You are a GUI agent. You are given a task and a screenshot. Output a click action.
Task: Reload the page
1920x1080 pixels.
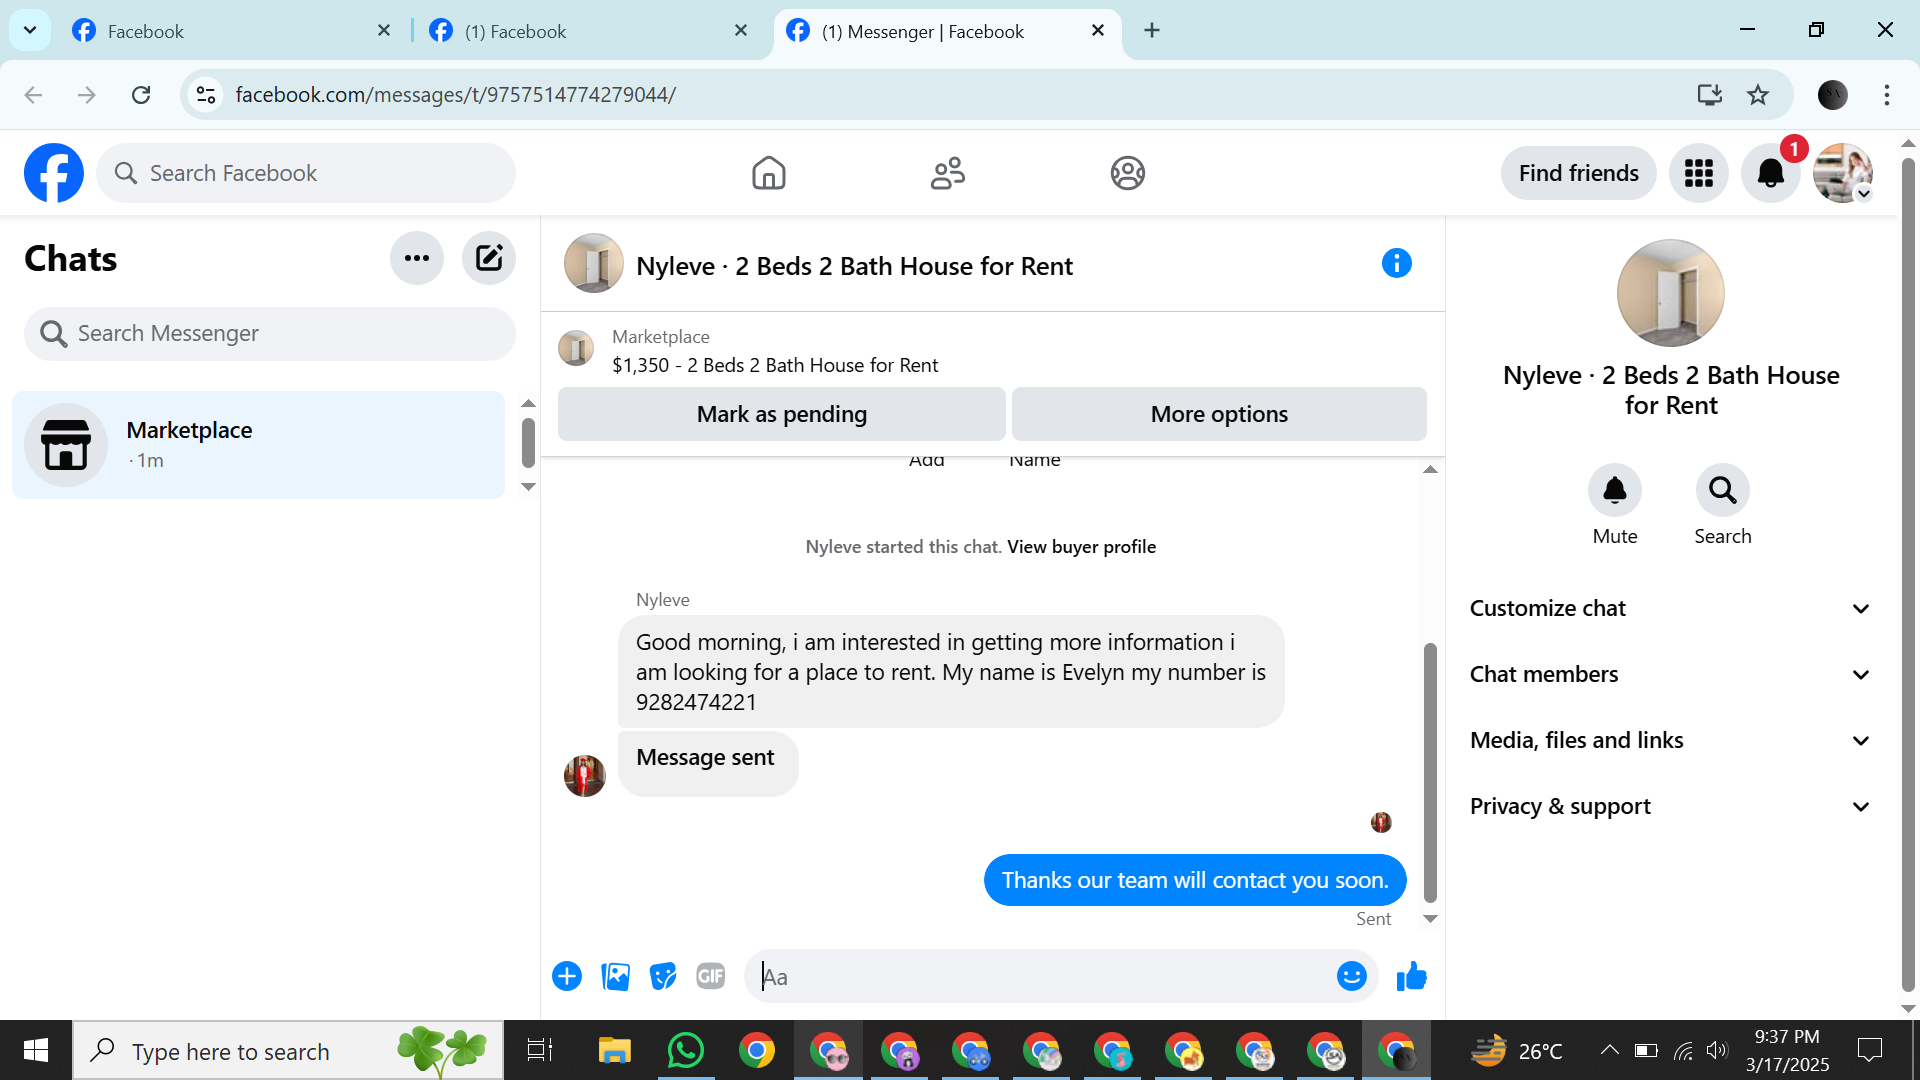(x=141, y=95)
